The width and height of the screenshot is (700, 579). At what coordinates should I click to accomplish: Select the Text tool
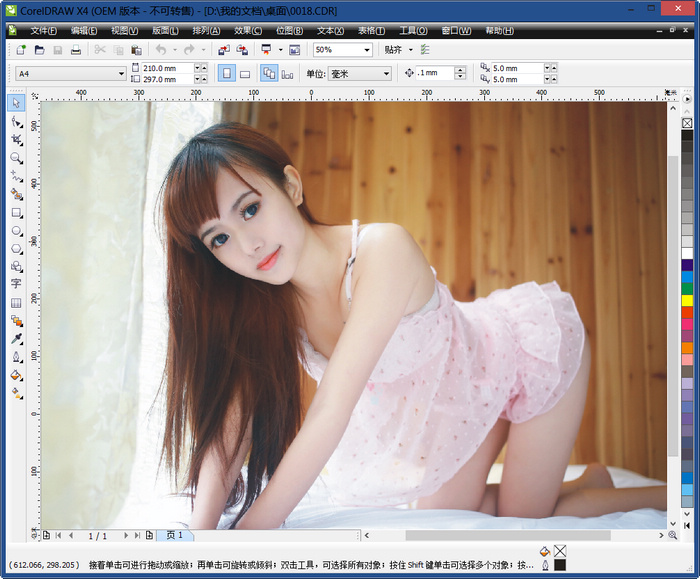[x=17, y=284]
